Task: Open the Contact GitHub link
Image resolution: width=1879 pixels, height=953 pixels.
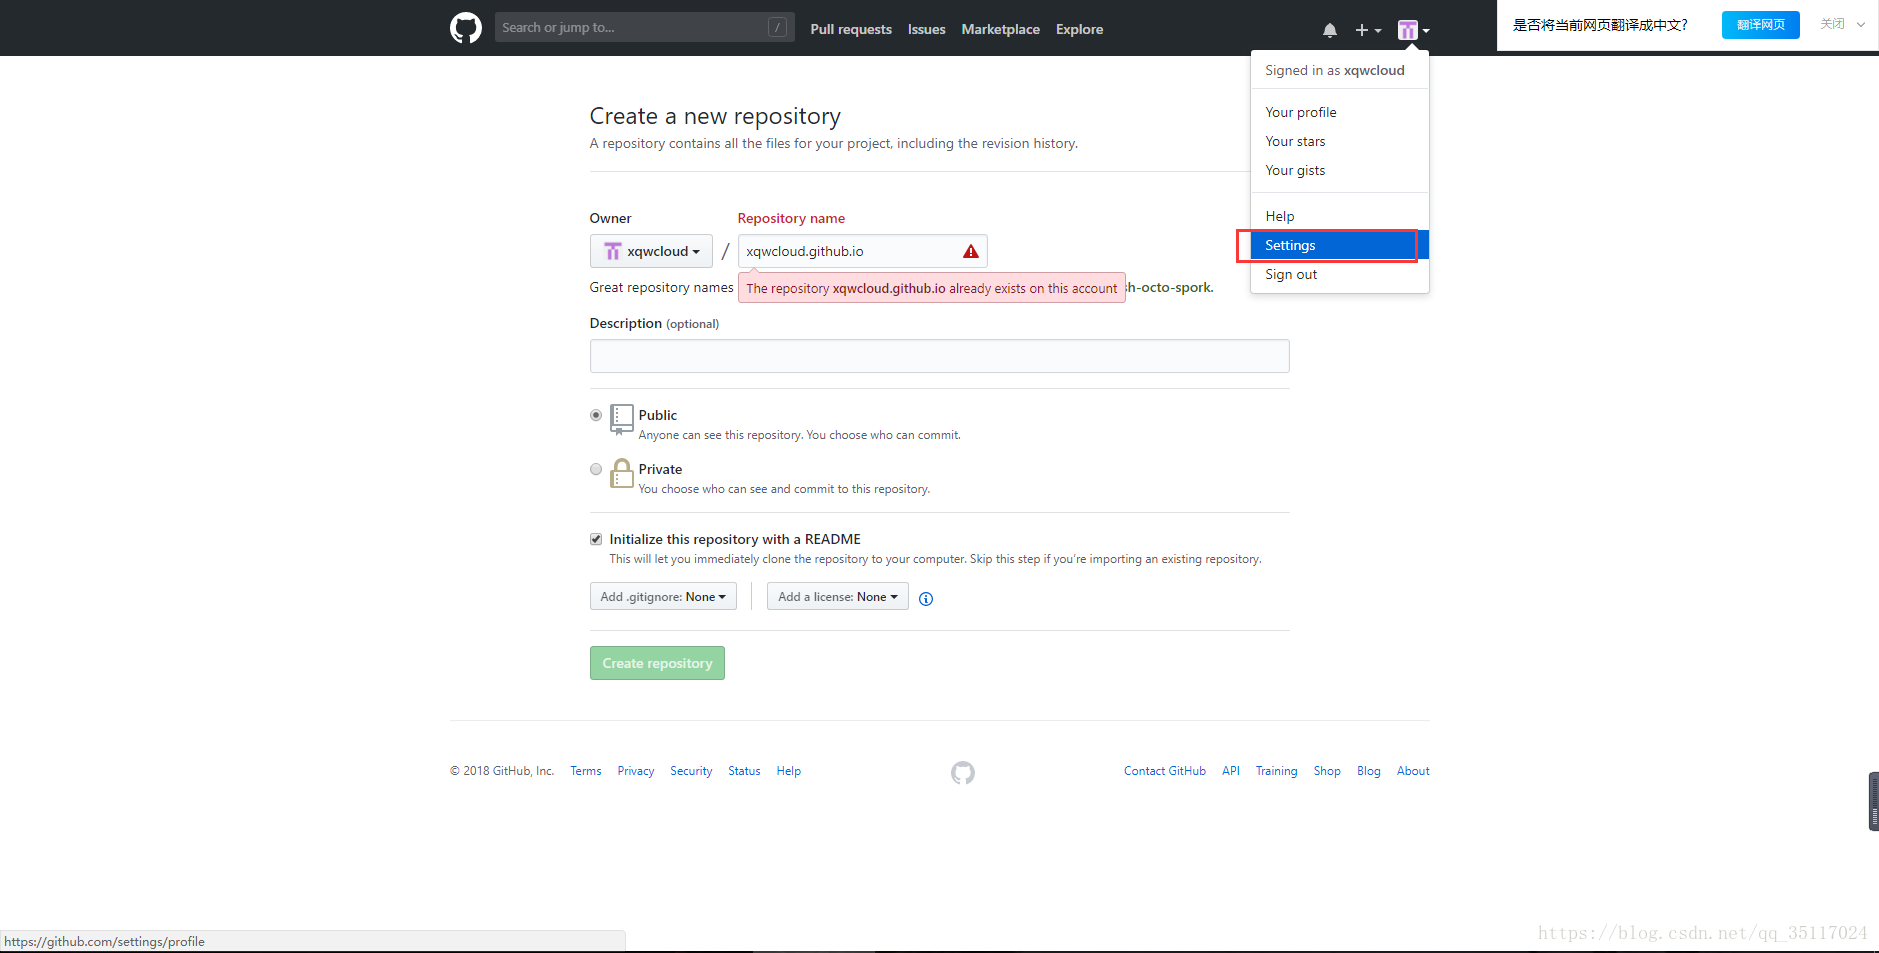Action: (x=1165, y=771)
